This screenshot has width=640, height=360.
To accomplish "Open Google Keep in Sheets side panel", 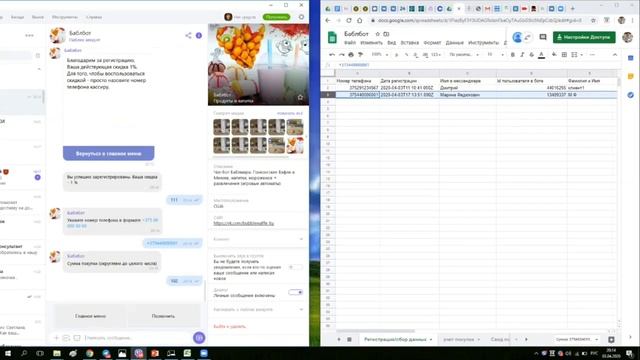I will pyautogui.click(x=631, y=76).
